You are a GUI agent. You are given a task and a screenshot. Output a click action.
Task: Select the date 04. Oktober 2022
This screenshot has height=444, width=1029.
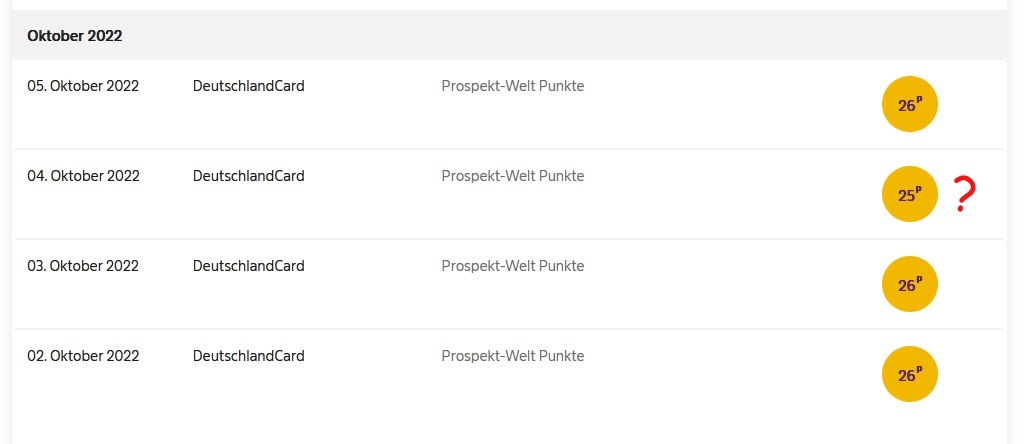pos(83,176)
